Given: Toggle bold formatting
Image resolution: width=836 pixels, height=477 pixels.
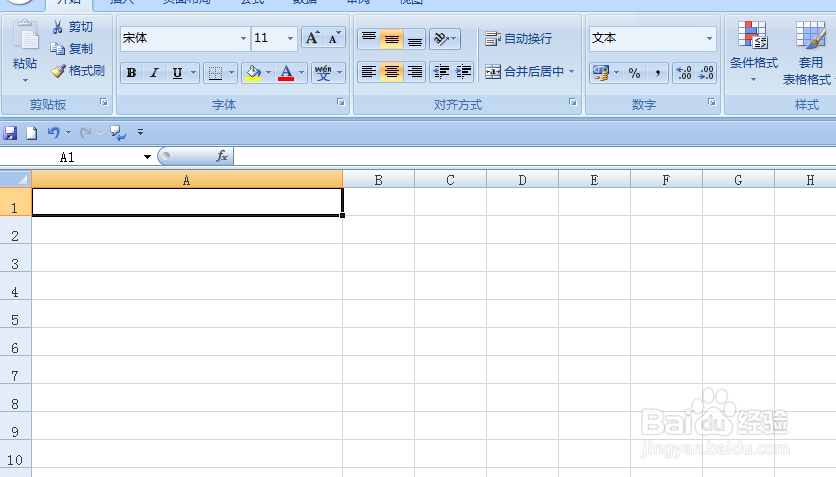Looking at the screenshot, I should 132,73.
